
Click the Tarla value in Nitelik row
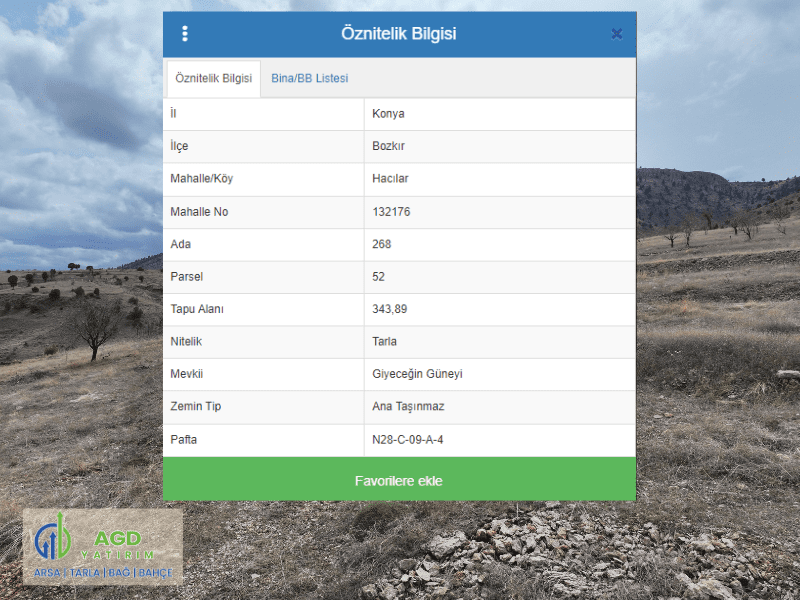coord(384,342)
